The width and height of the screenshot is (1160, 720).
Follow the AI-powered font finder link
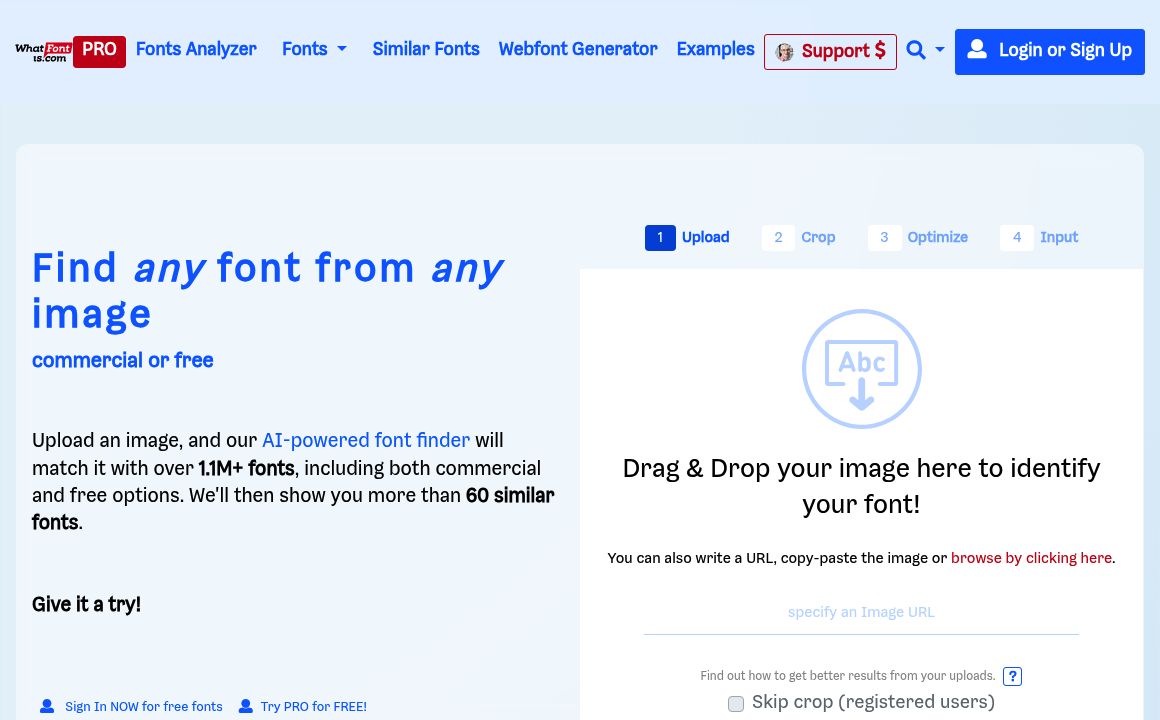tap(366, 440)
